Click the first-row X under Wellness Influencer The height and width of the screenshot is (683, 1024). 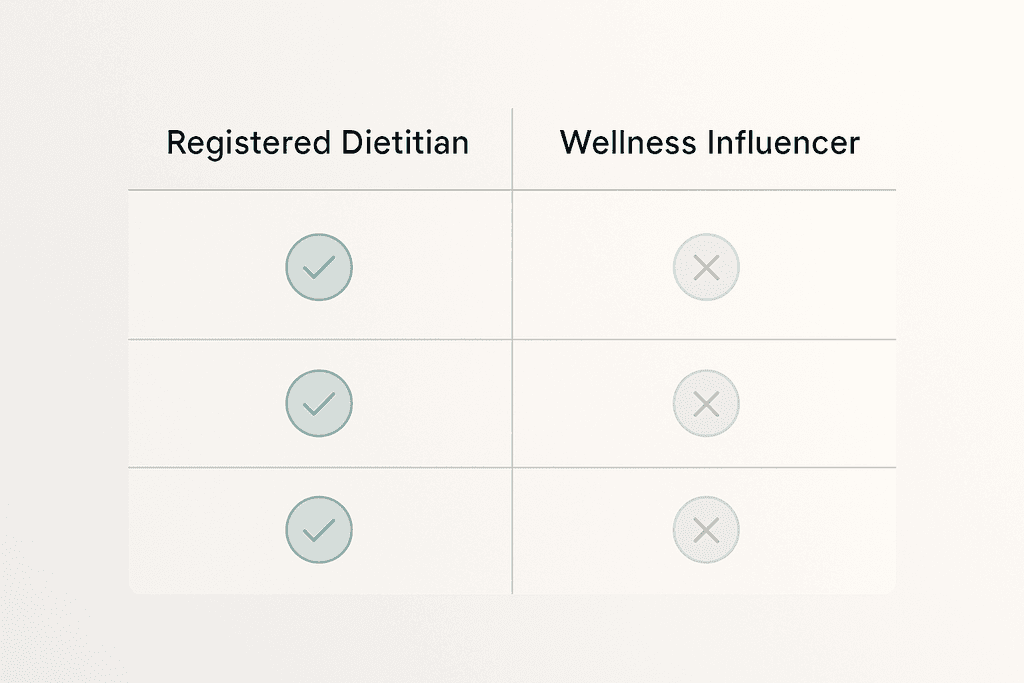[x=706, y=267]
